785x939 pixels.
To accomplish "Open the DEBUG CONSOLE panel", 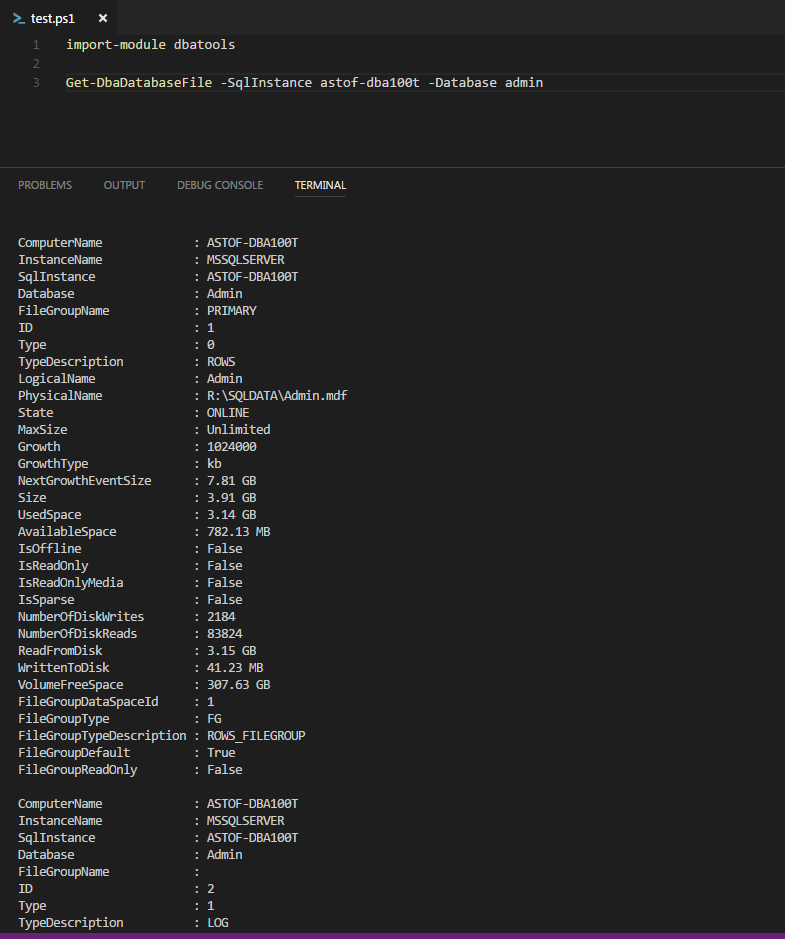I will tap(219, 185).
